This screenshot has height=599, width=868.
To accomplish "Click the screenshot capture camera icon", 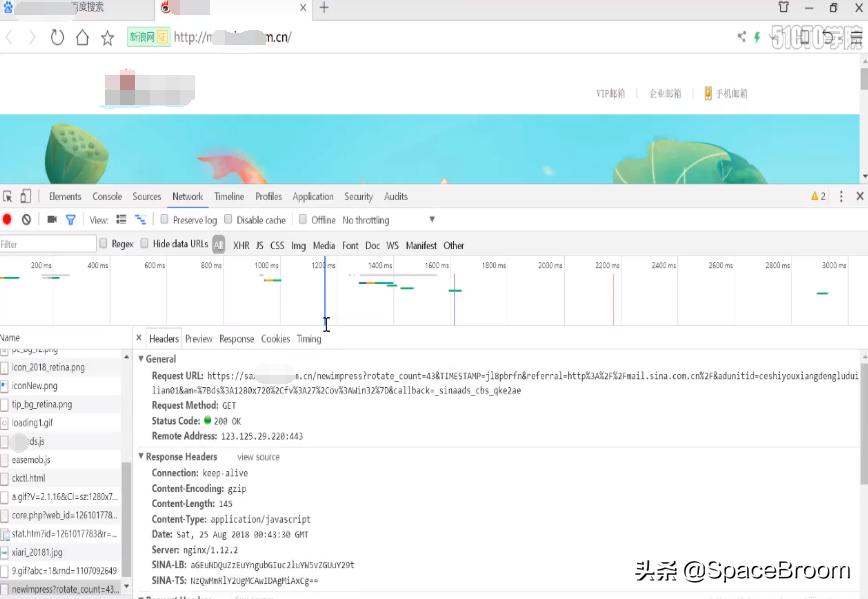I will (x=53, y=220).
